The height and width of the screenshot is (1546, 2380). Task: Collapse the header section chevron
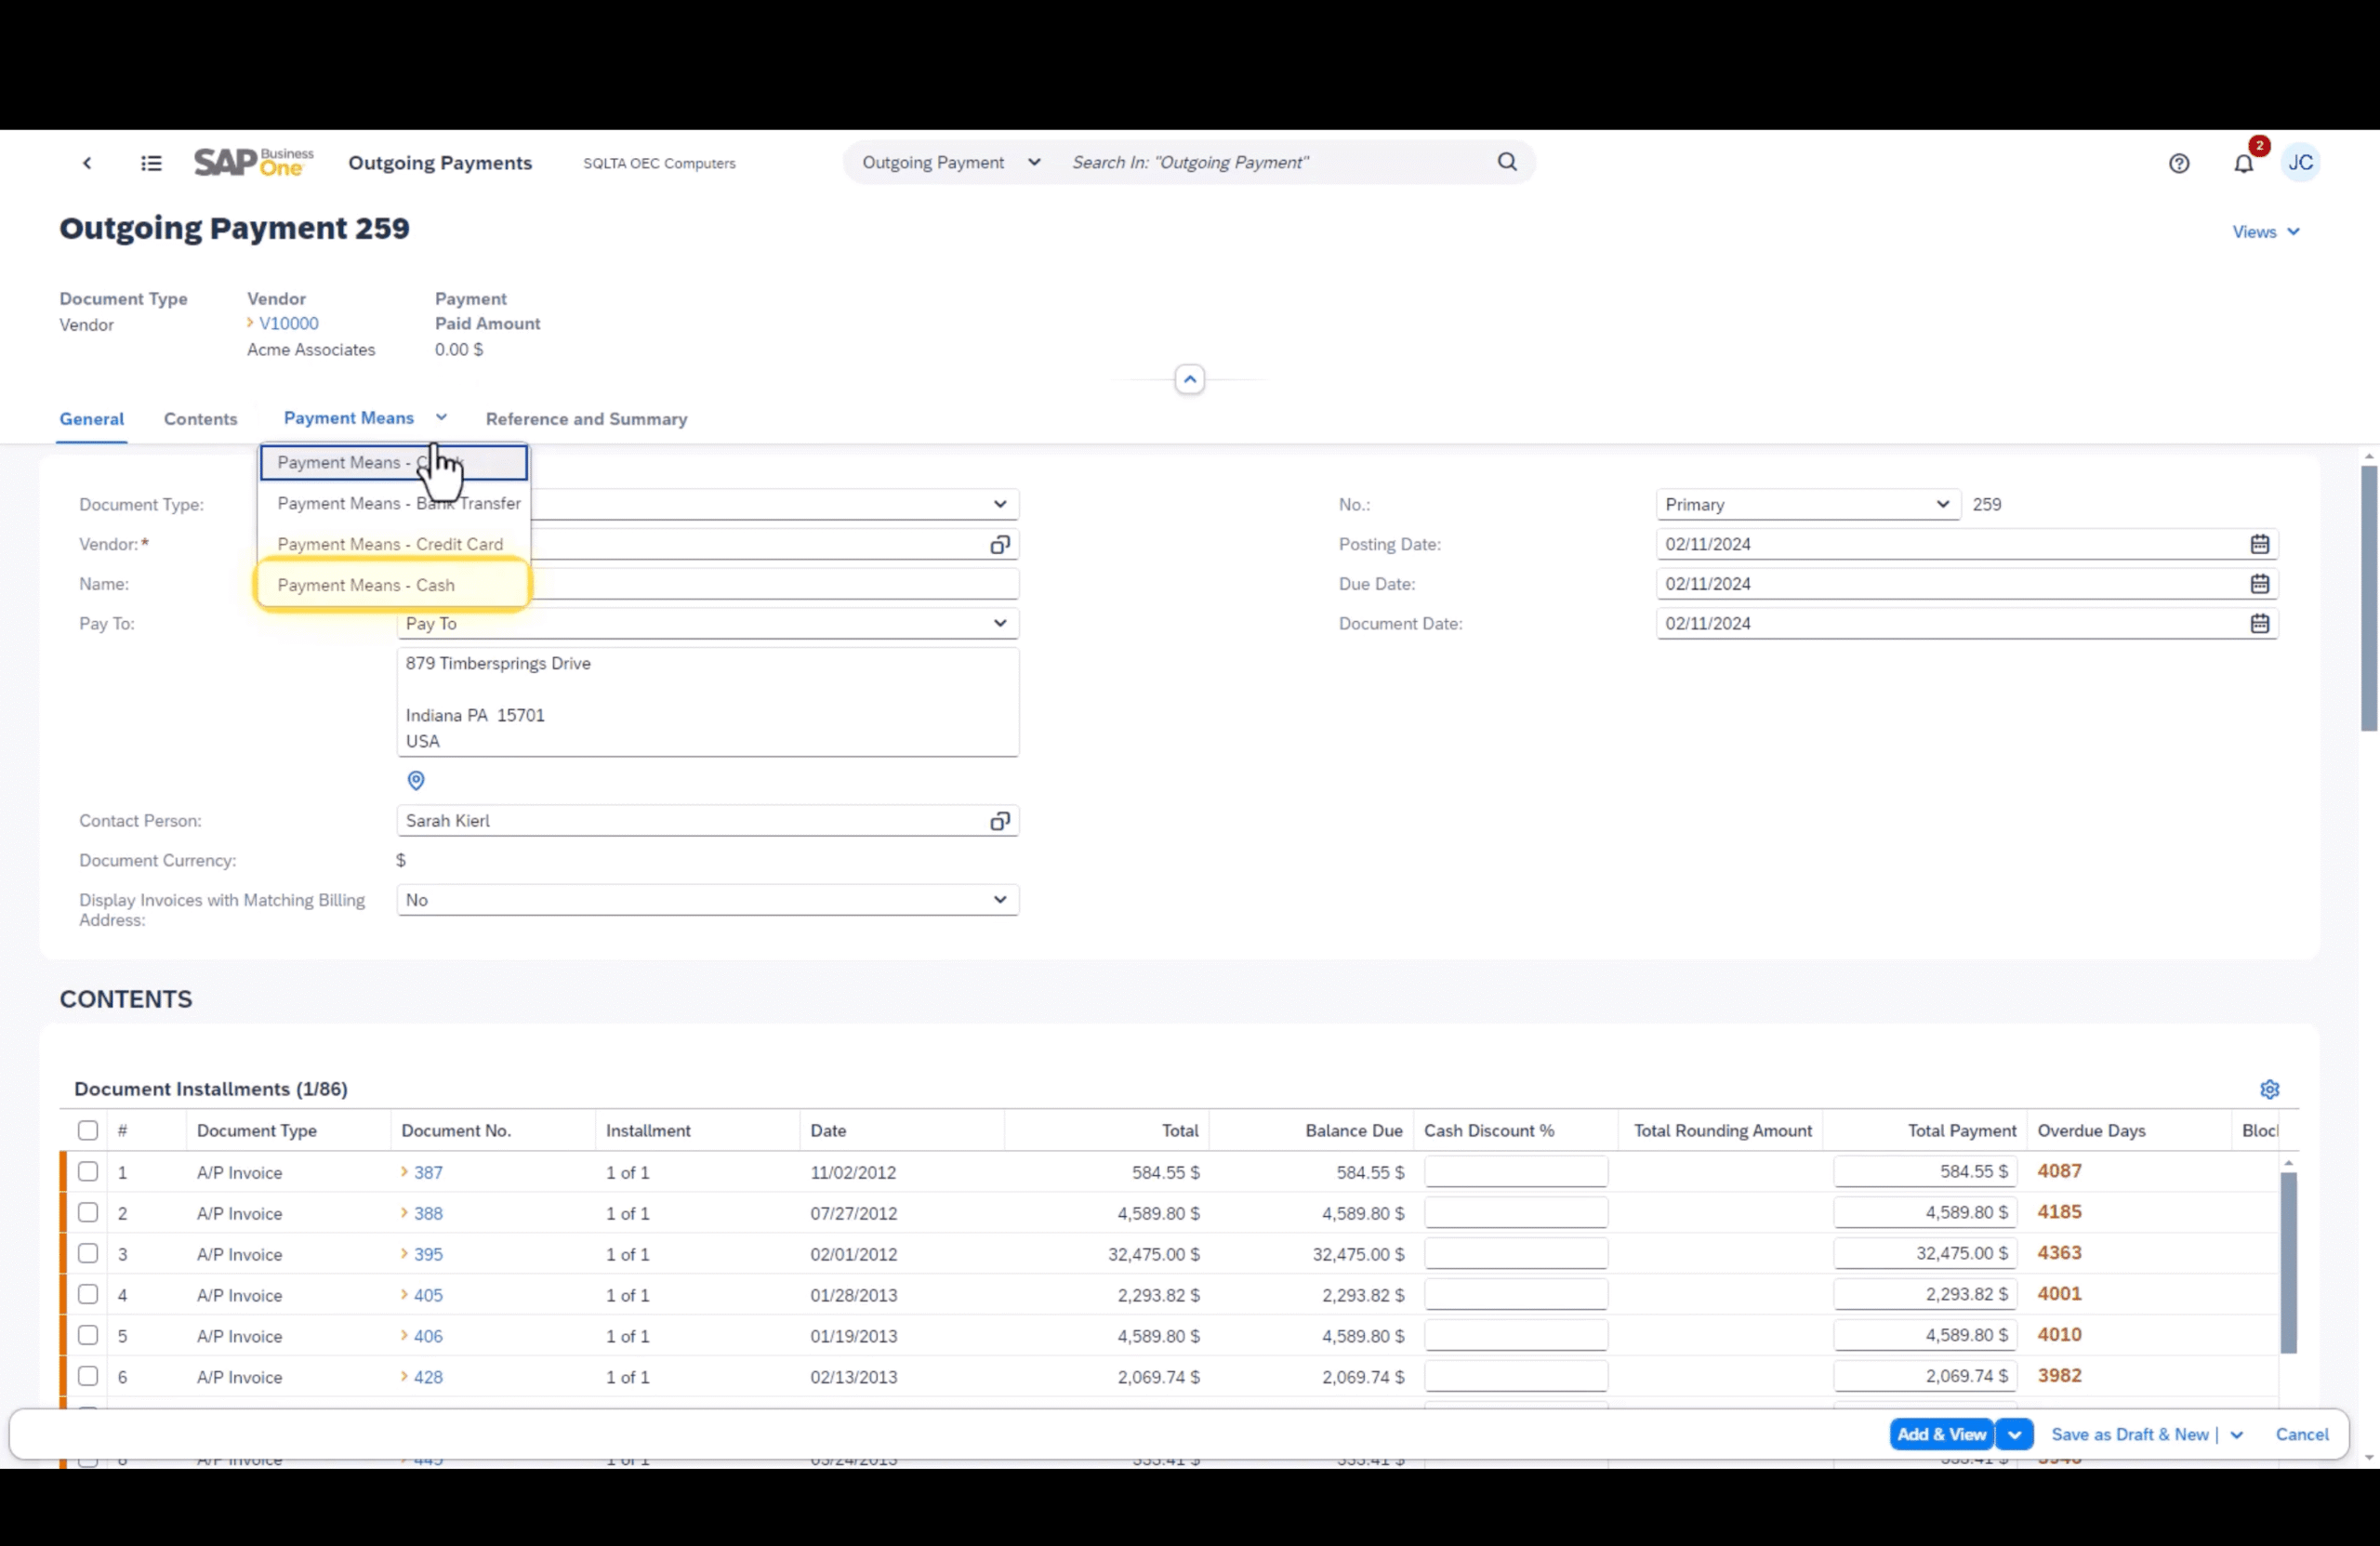pos(1189,379)
